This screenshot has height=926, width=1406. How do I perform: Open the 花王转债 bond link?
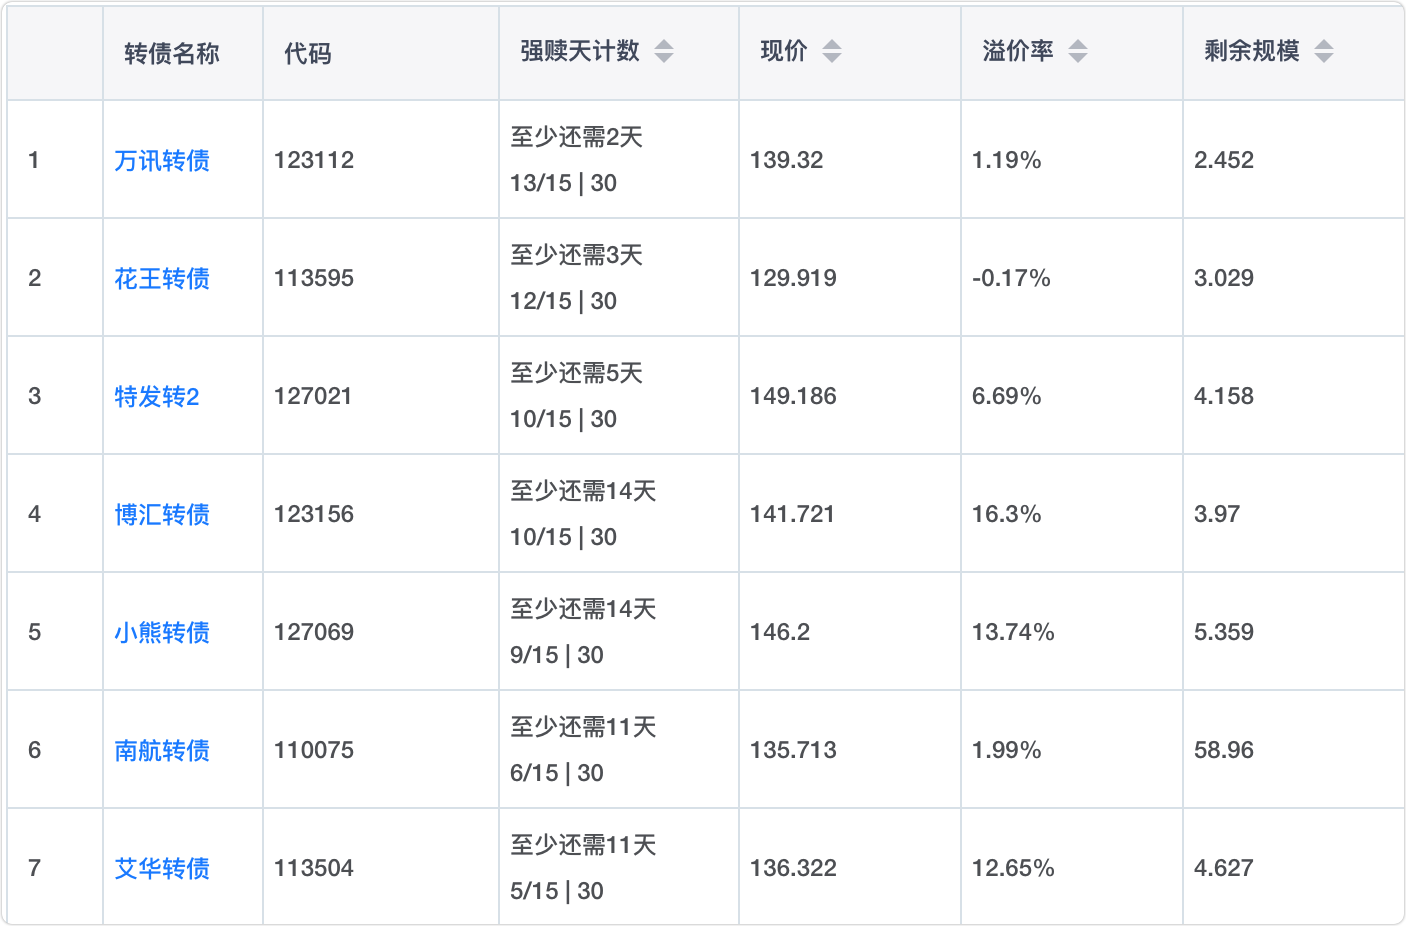[x=162, y=278]
